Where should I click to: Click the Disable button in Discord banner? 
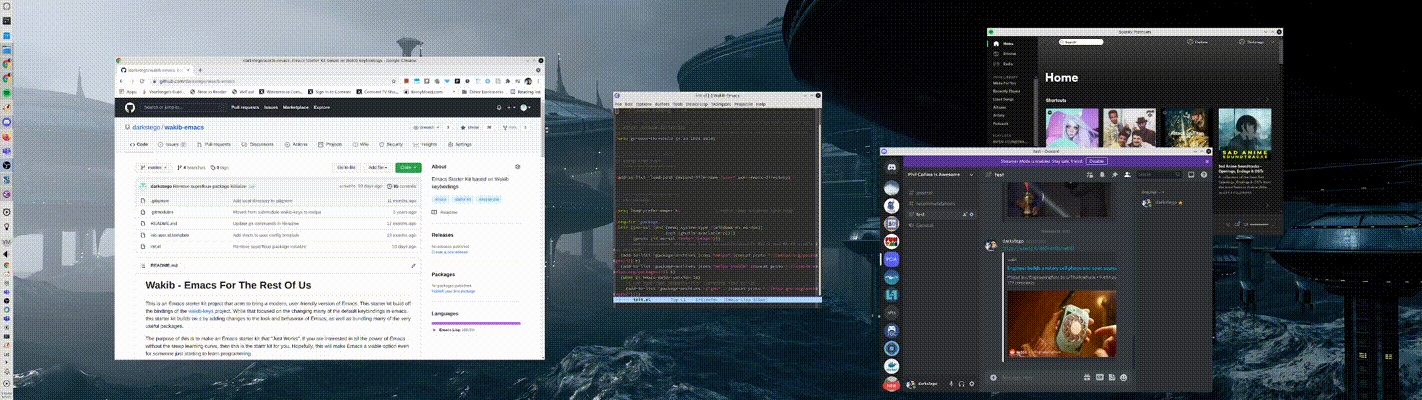pos(1097,161)
